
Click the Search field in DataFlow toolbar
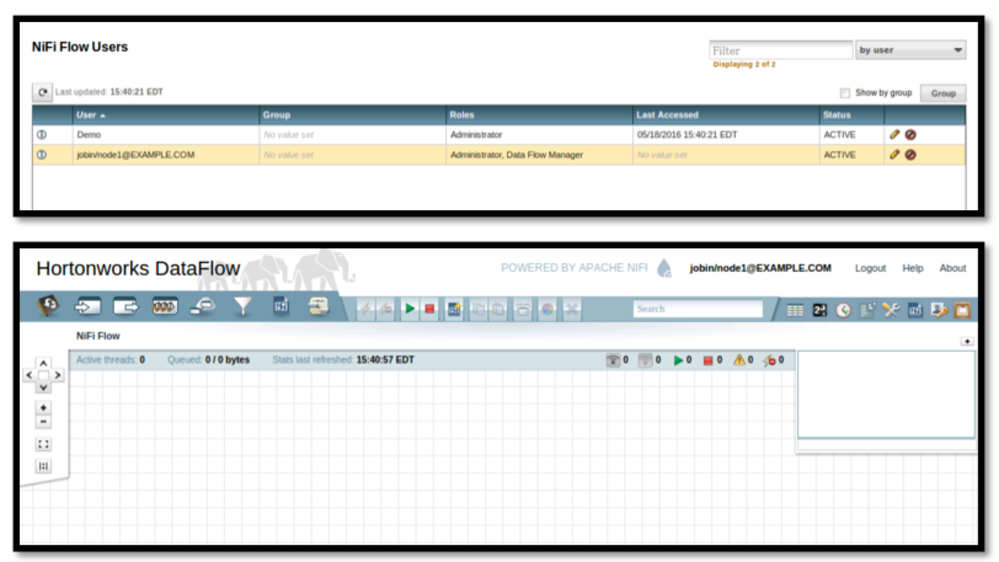click(698, 309)
